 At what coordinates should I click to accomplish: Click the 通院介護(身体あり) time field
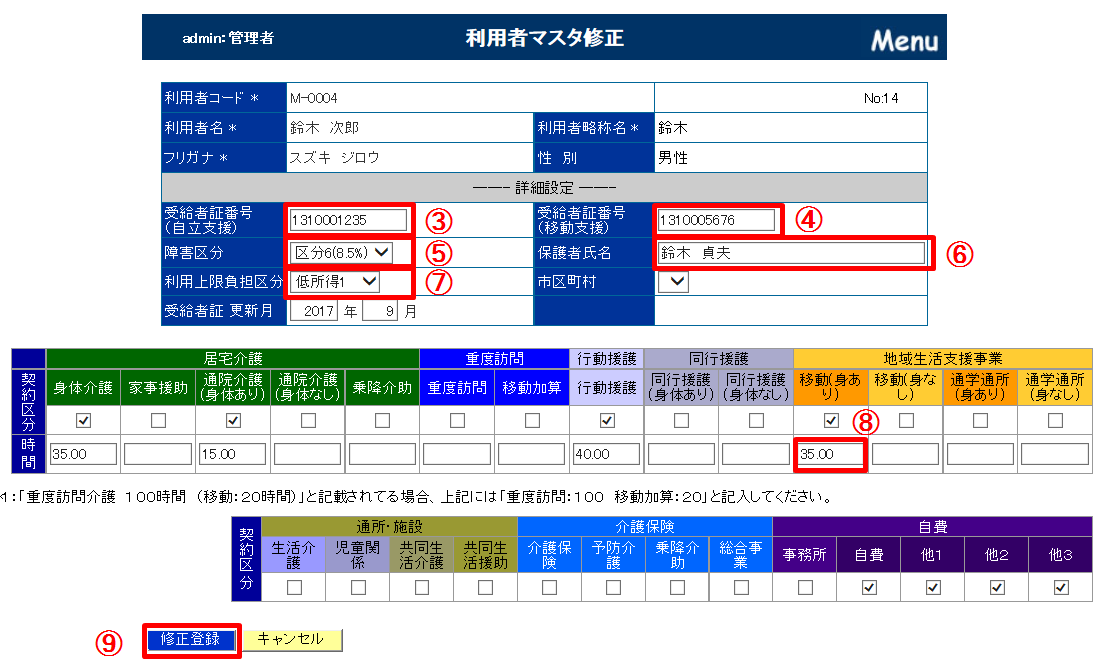pyautogui.click(x=232, y=455)
